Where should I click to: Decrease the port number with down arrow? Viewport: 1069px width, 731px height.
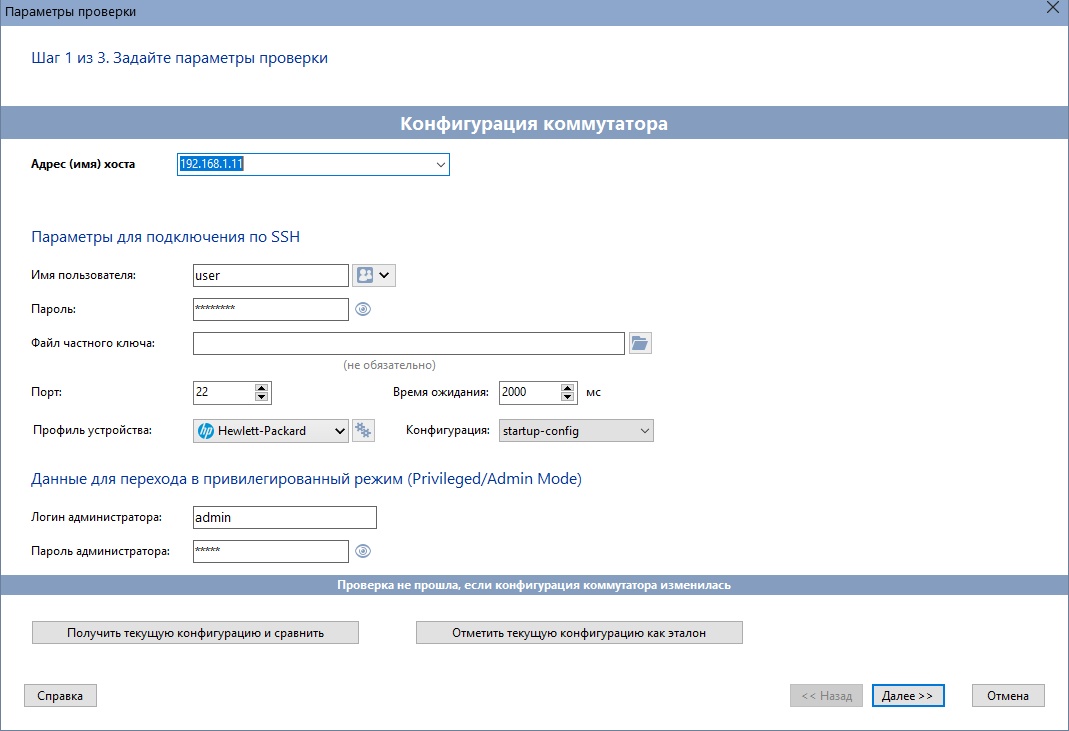[262, 397]
